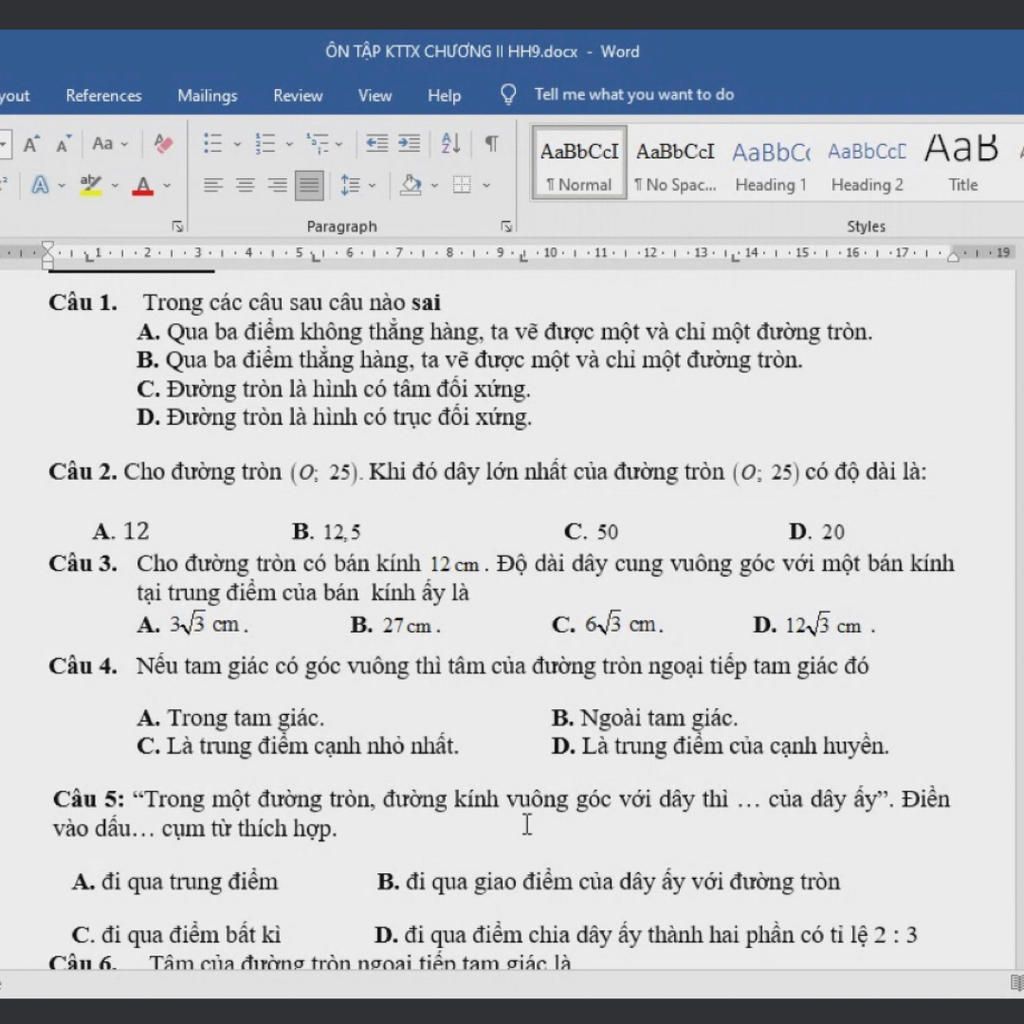The width and height of the screenshot is (1024, 1024).
Task: Open the View tab
Action: [x=375, y=95]
